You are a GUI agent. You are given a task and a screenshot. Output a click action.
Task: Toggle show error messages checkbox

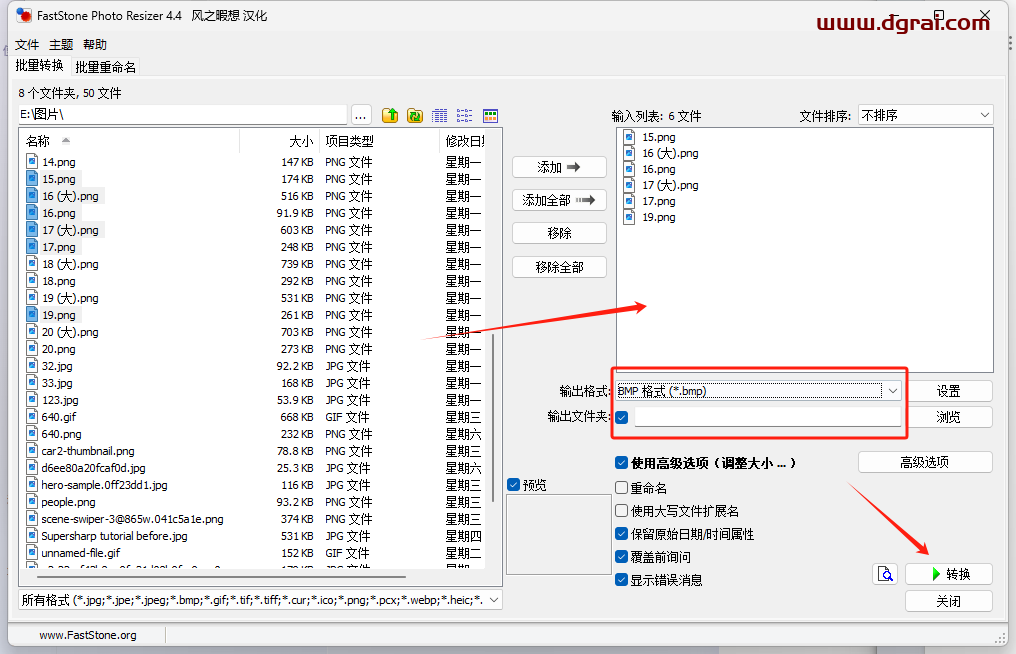click(x=621, y=579)
